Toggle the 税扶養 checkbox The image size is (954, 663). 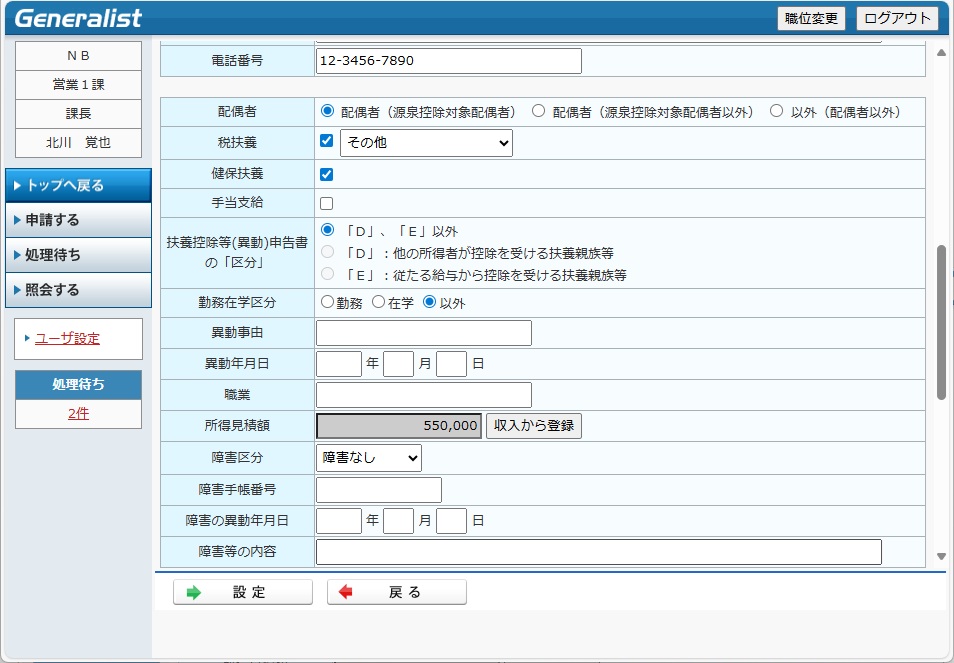tap(326, 141)
